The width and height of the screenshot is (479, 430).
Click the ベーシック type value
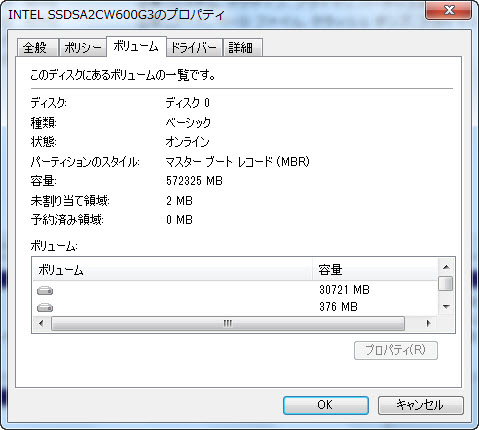pos(188,122)
